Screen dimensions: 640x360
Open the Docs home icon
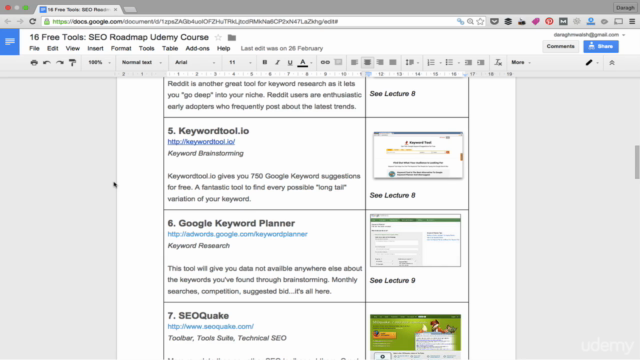10,42
